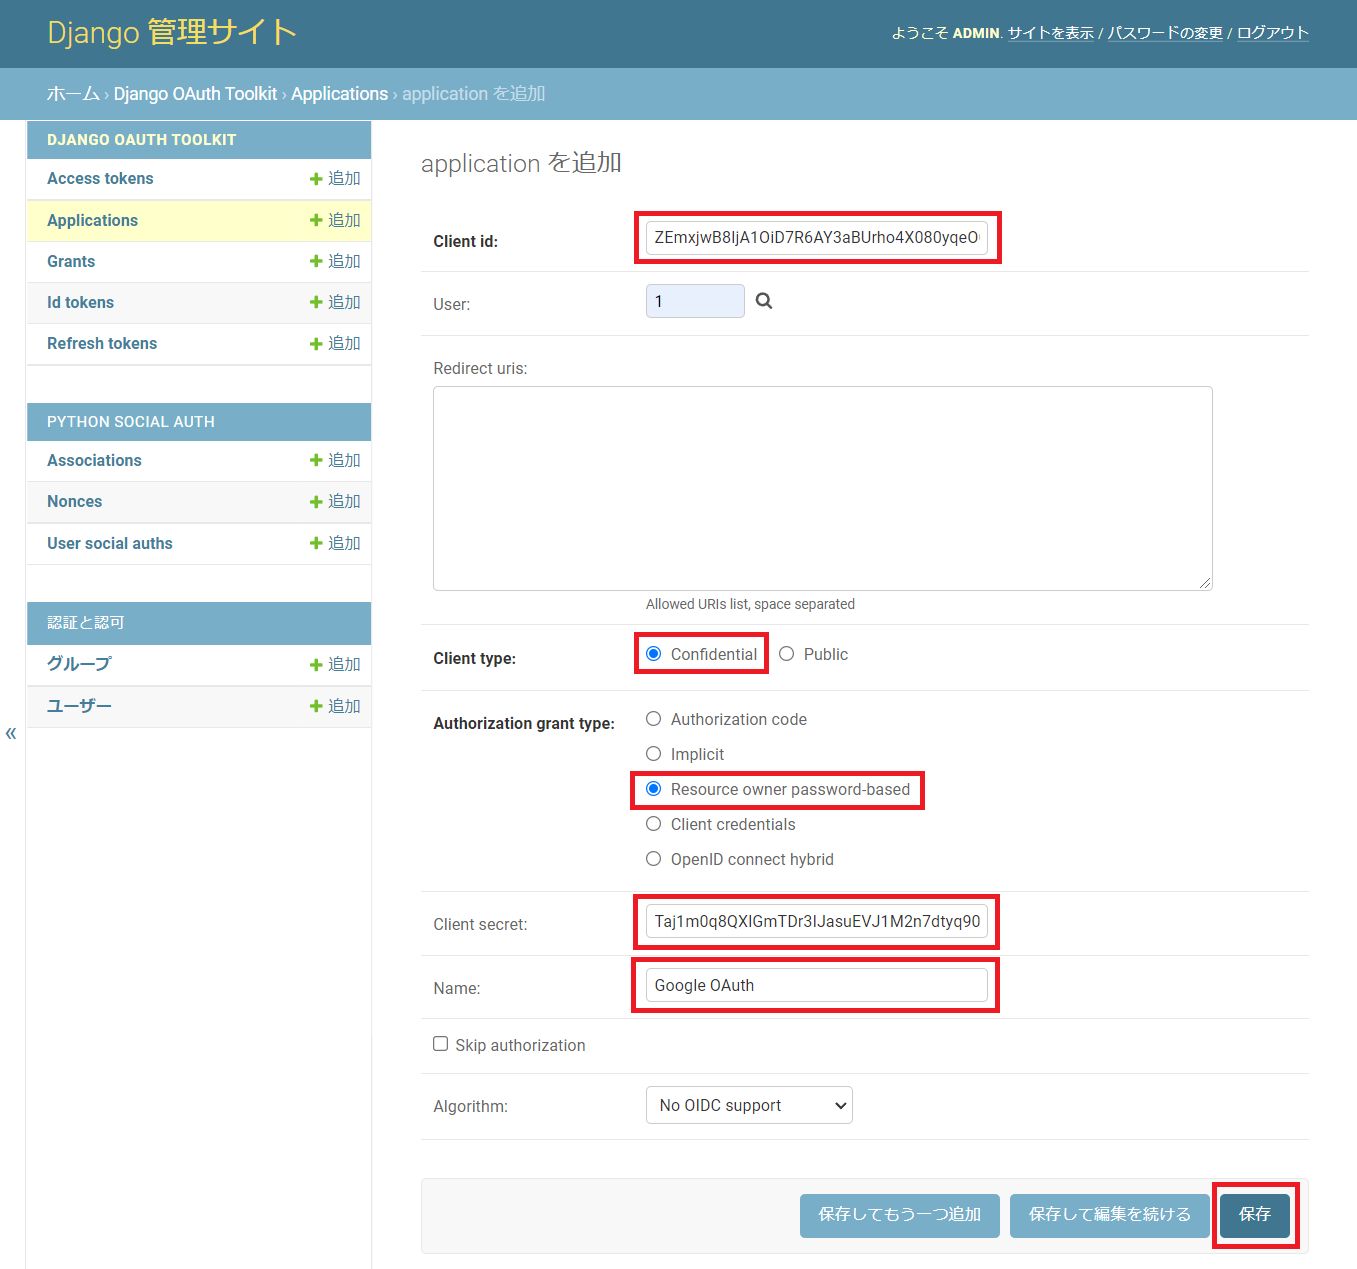Click 追加 icon next to User social auths

pyautogui.click(x=335, y=543)
